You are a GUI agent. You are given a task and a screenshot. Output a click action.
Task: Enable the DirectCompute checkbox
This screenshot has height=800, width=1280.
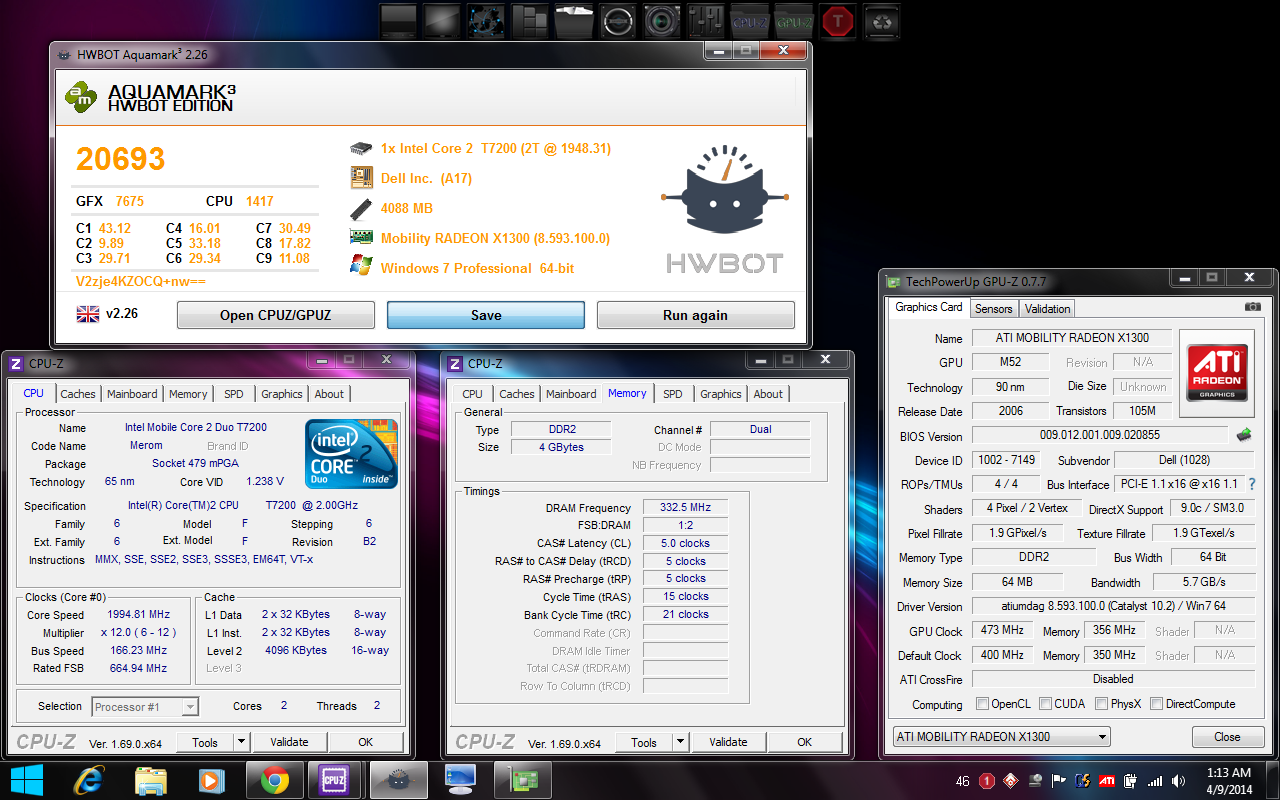1157,704
